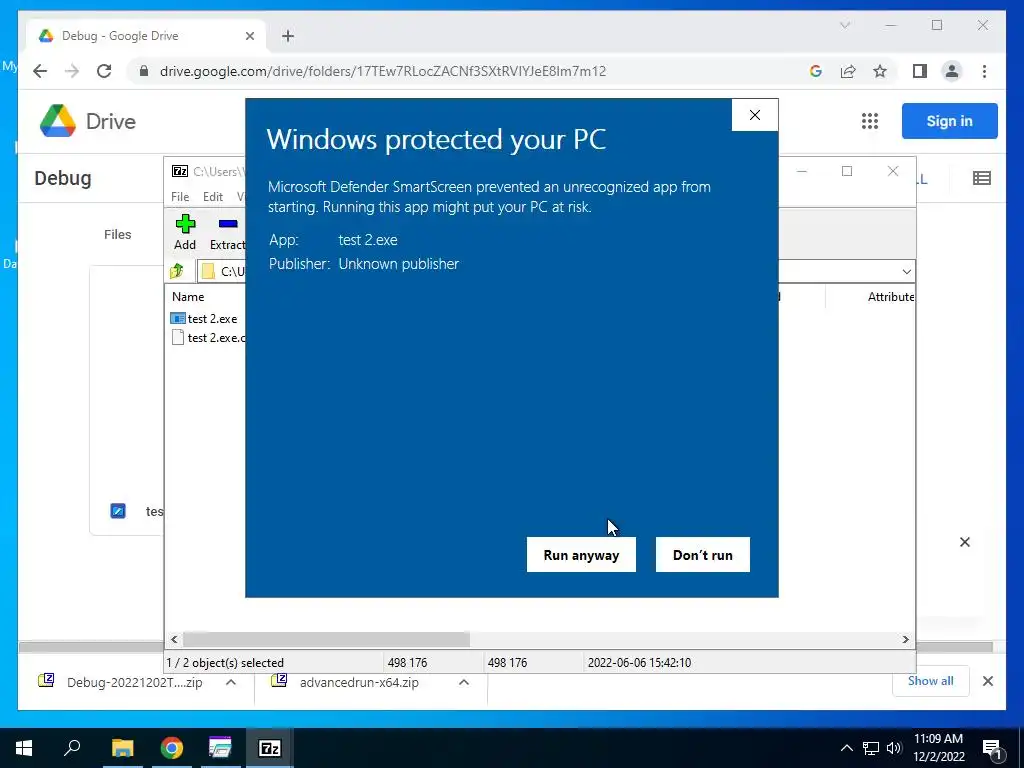Close the Chrome downloads bar
This screenshot has height=768, width=1024.
coord(987,681)
